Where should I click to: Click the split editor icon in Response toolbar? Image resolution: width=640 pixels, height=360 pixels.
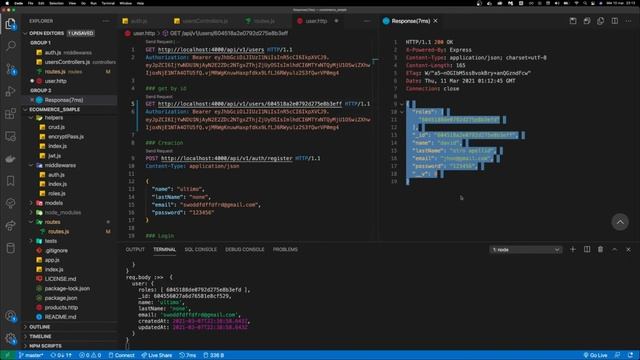click(615, 21)
